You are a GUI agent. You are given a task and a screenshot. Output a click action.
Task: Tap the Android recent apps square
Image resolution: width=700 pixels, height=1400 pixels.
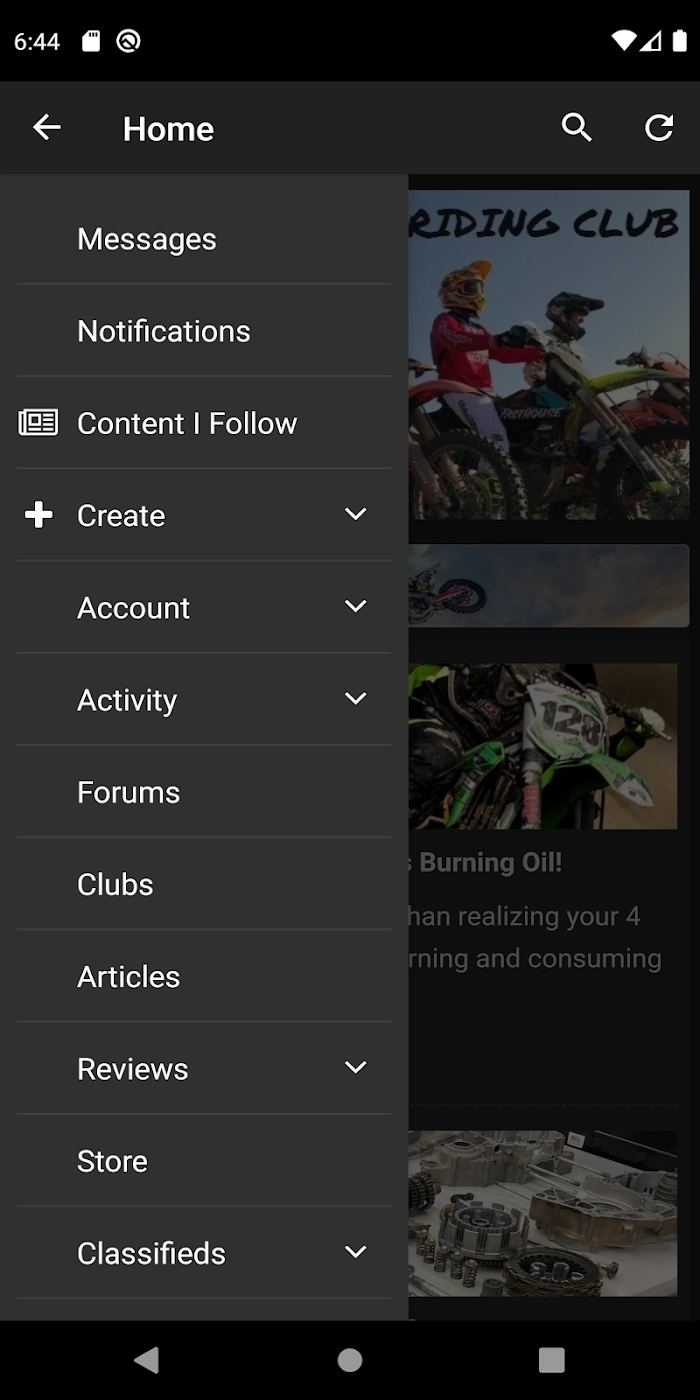[552, 1360]
